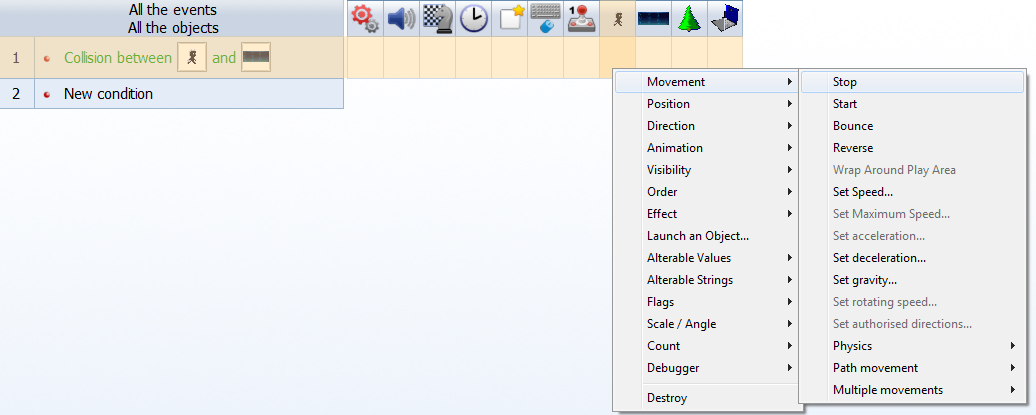The width and height of the screenshot is (1036, 415).
Task: Select the Stop movement action
Action: point(912,82)
